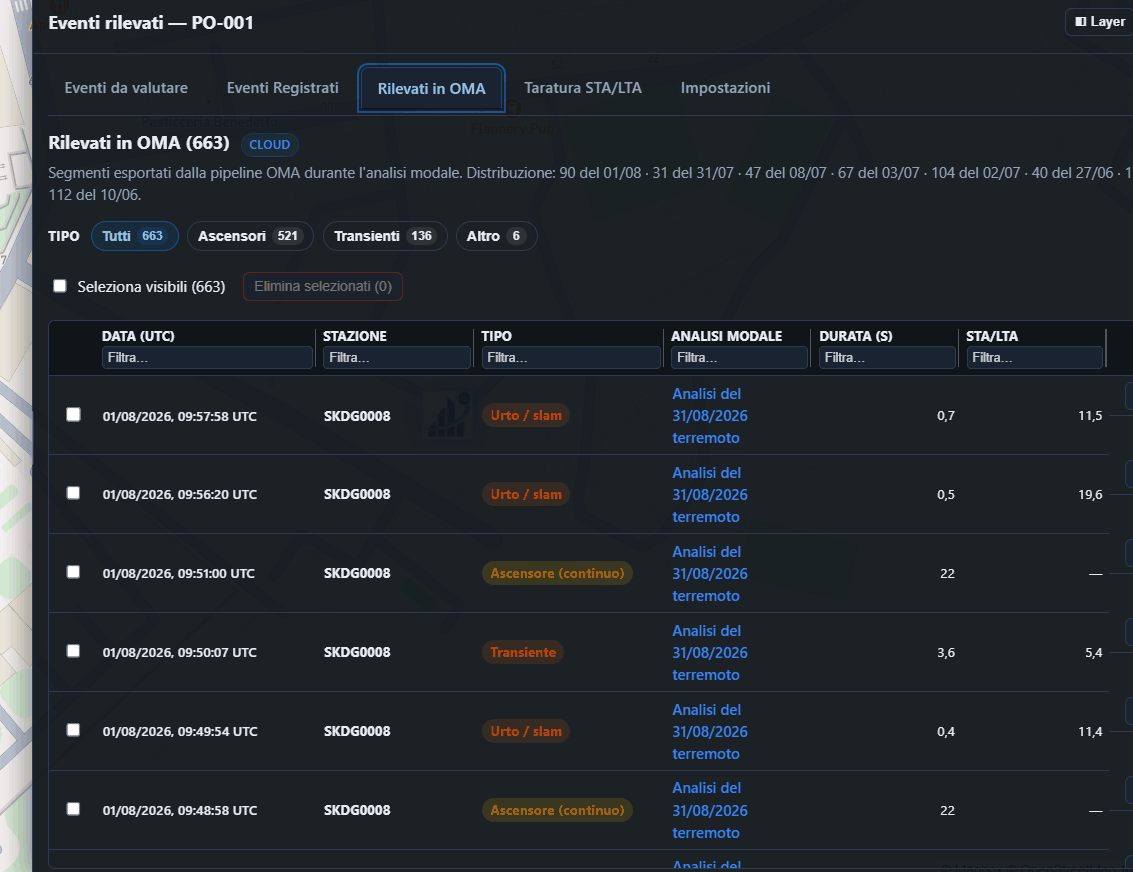Tick checkbox for 09:56:20 UTC event

[73, 493]
